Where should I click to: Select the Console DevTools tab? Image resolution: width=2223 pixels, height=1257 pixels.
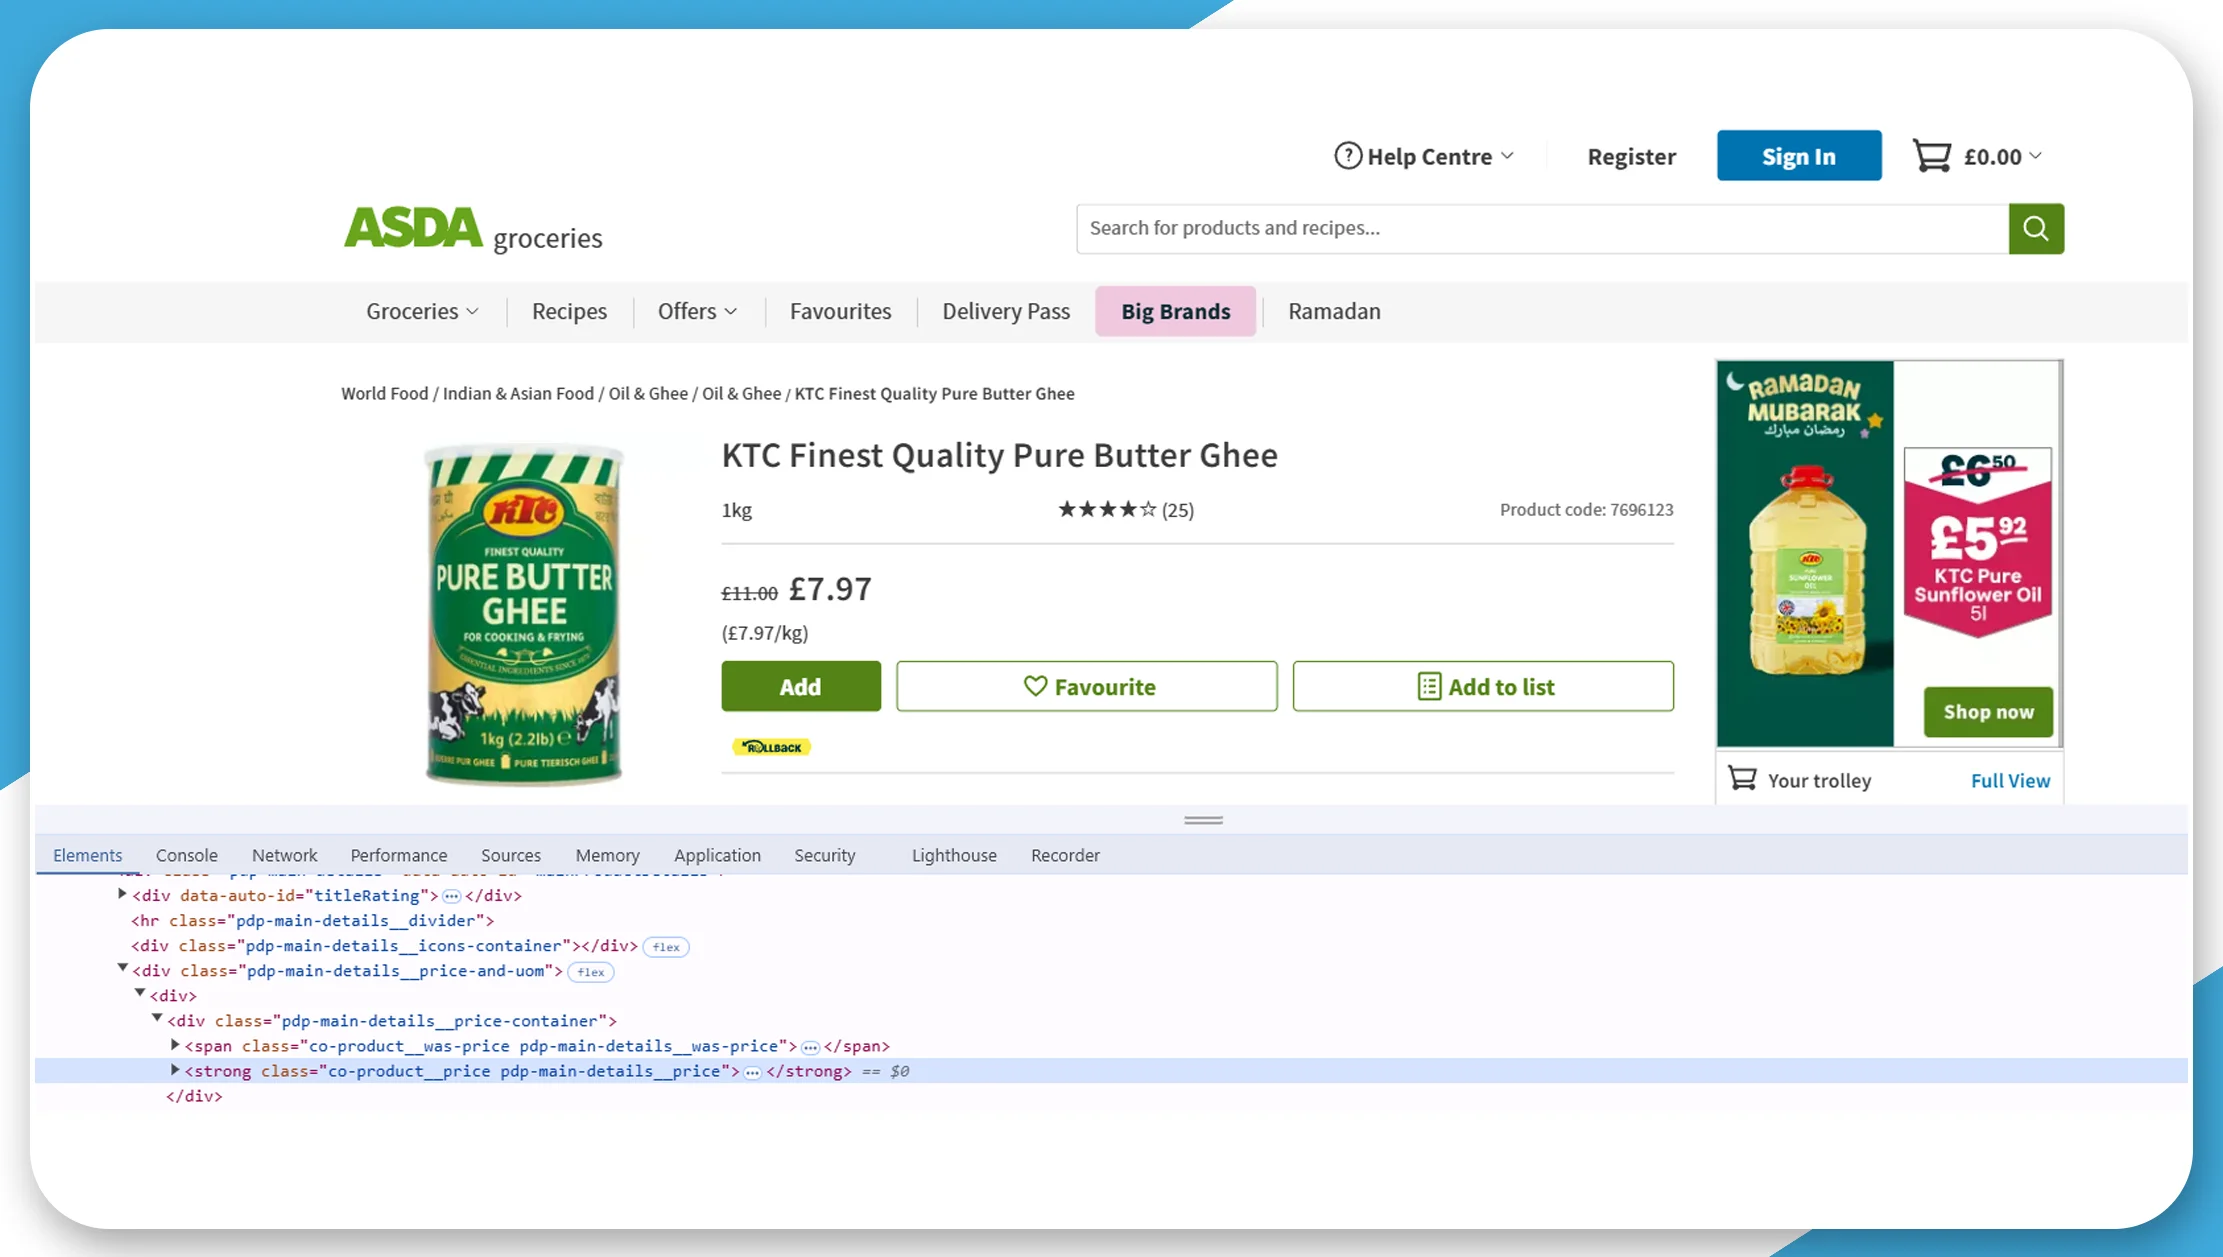click(186, 854)
